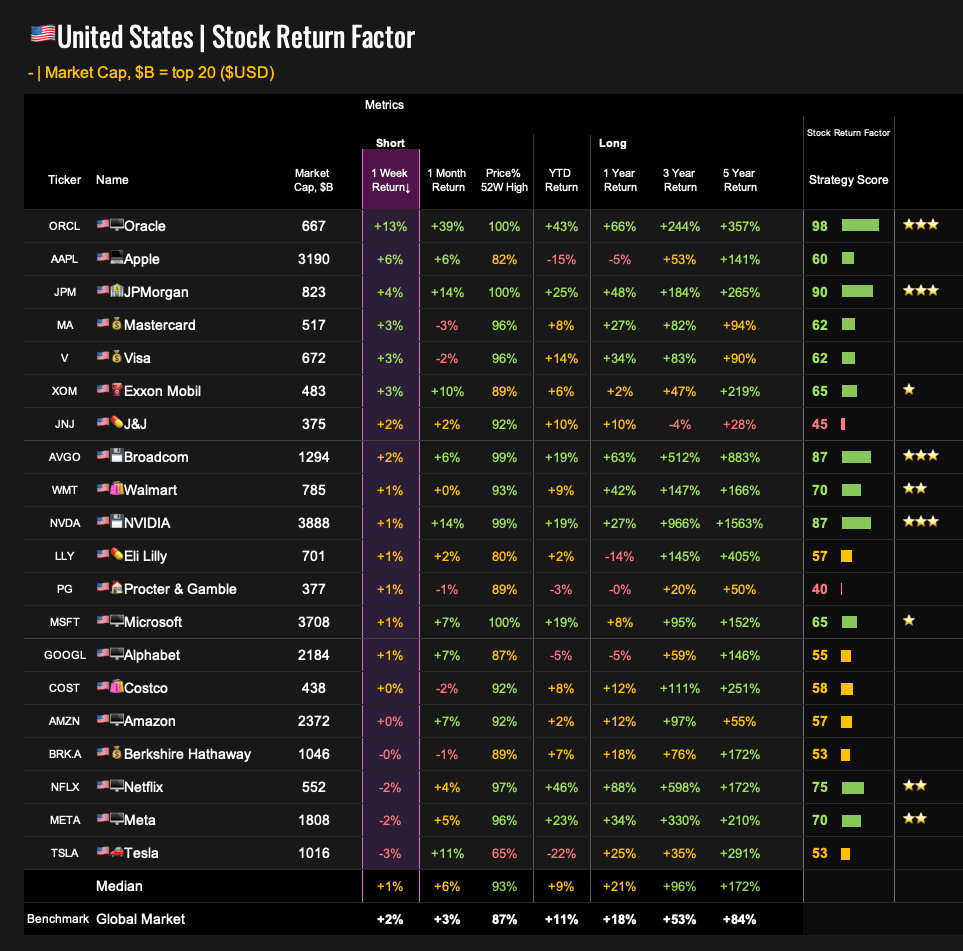Viewport: 963px width, 951px height.
Task: Click NVIDIA's 5 Year Return +1563%
Action: tap(739, 523)
